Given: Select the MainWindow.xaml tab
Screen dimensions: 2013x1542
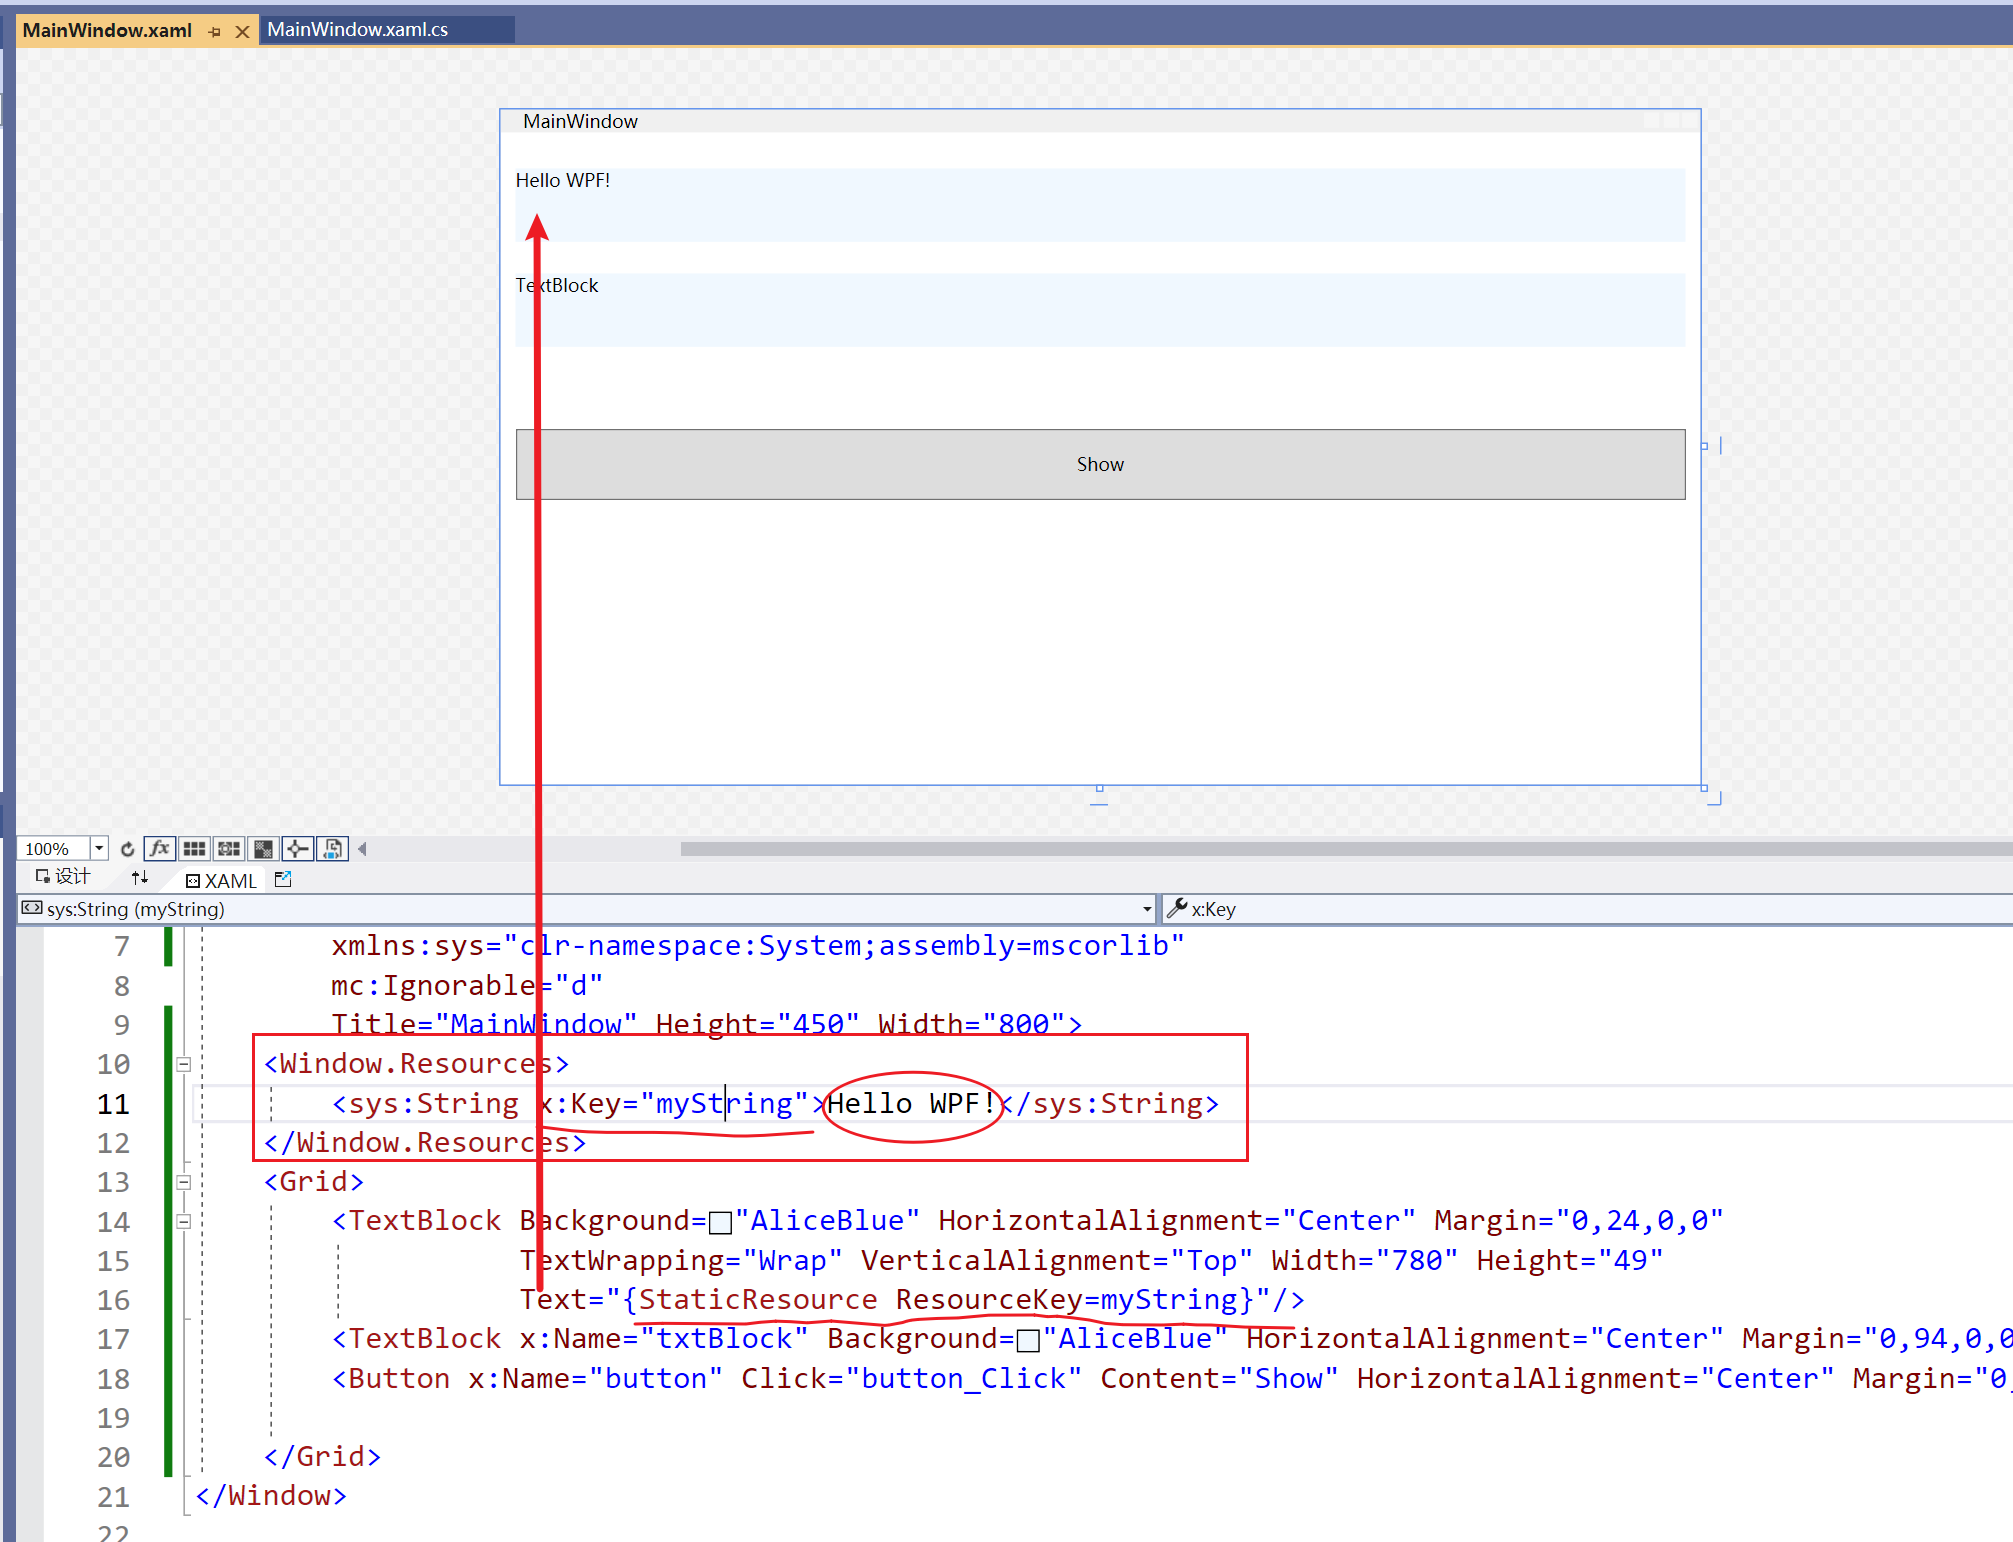Looking at the screenshot, I should [x=107, y=30].
